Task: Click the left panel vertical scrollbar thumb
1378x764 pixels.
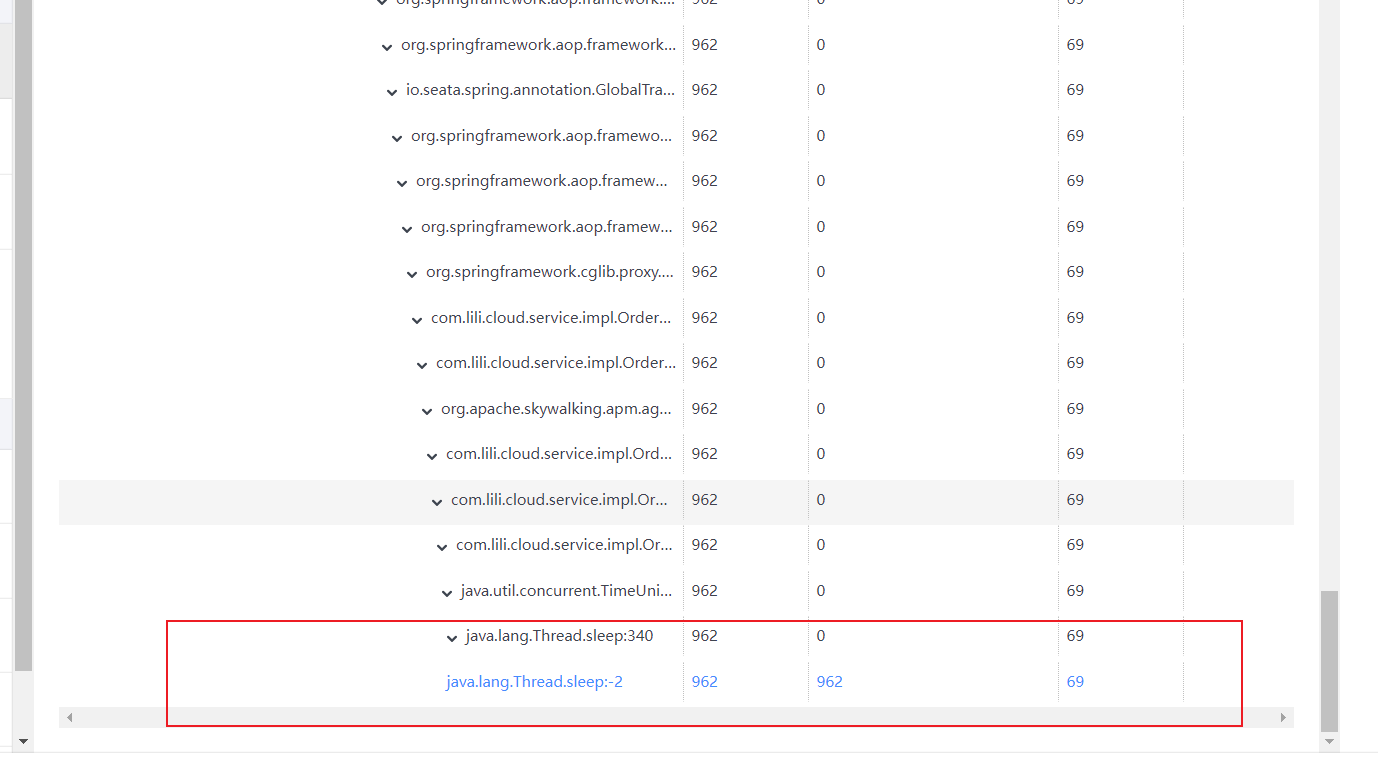Action: (24, 335)
